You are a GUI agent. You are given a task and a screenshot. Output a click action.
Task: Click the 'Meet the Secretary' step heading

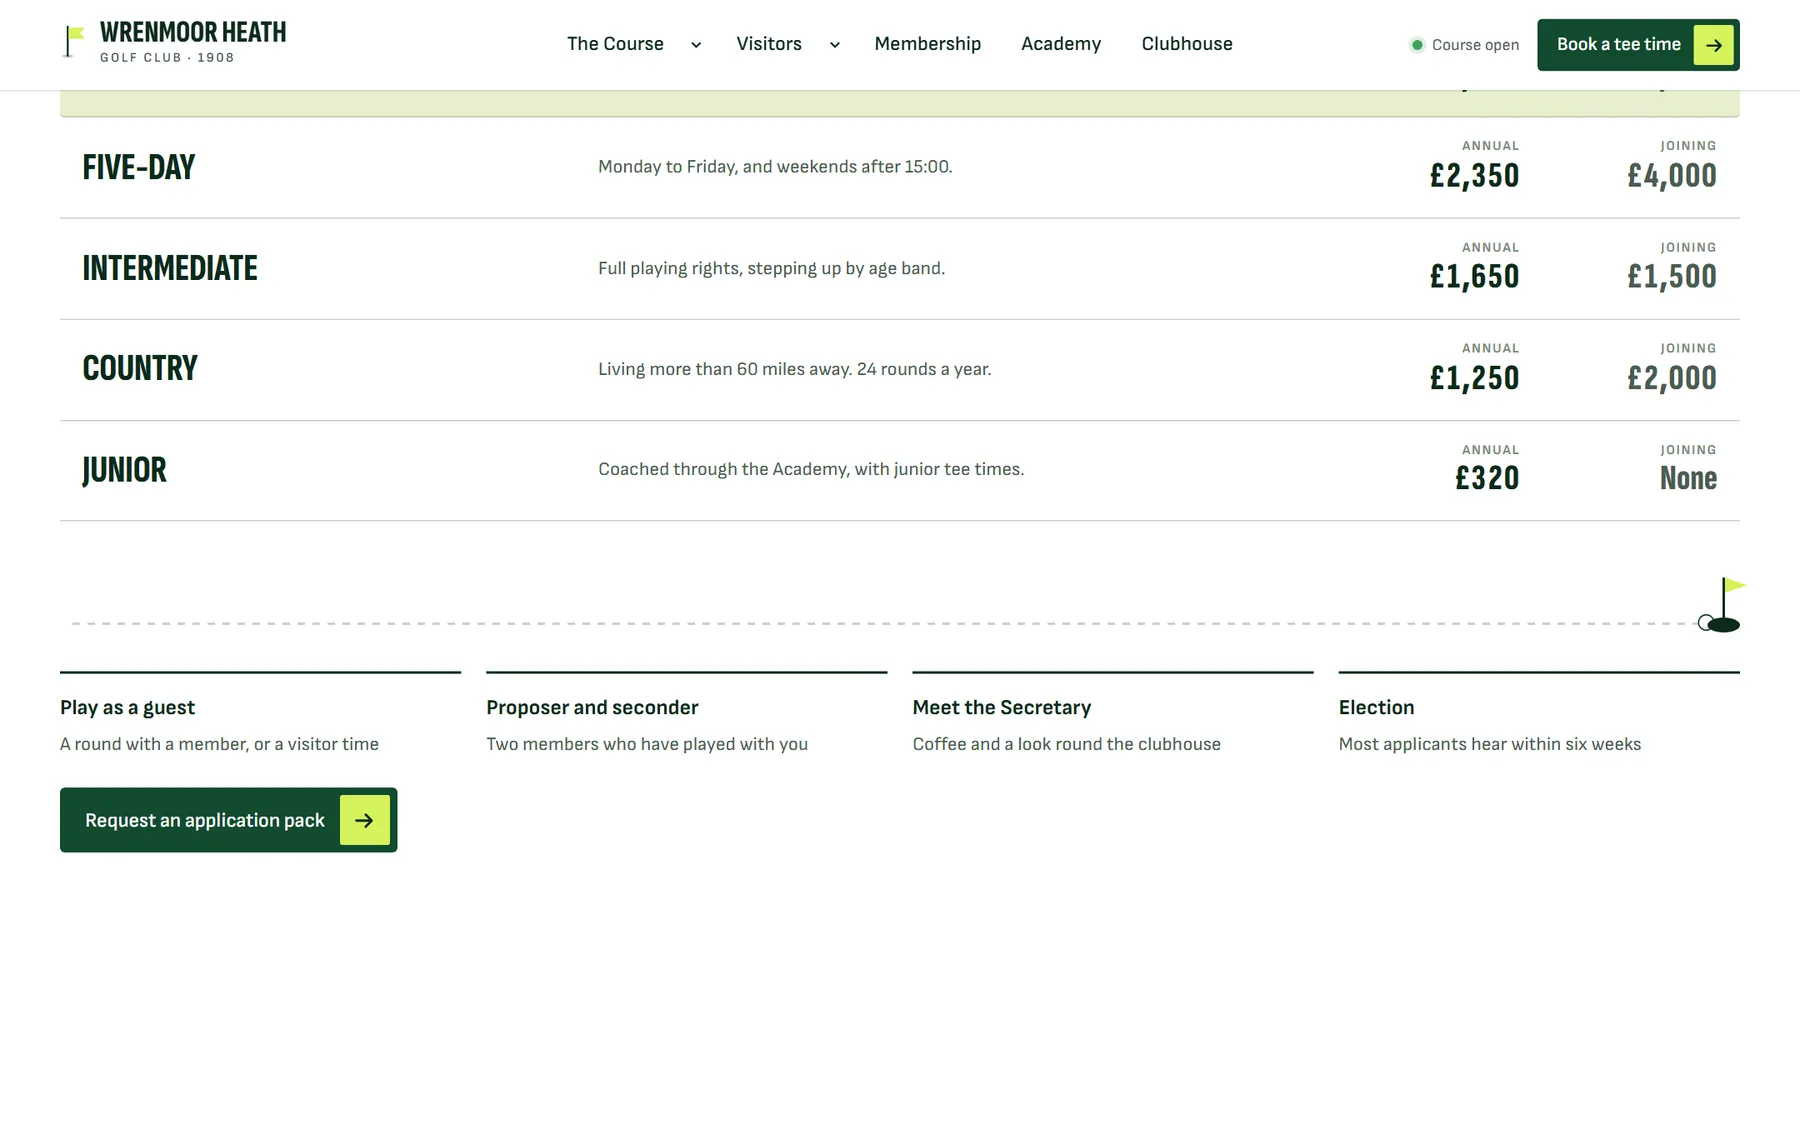tap(1002, 708)
